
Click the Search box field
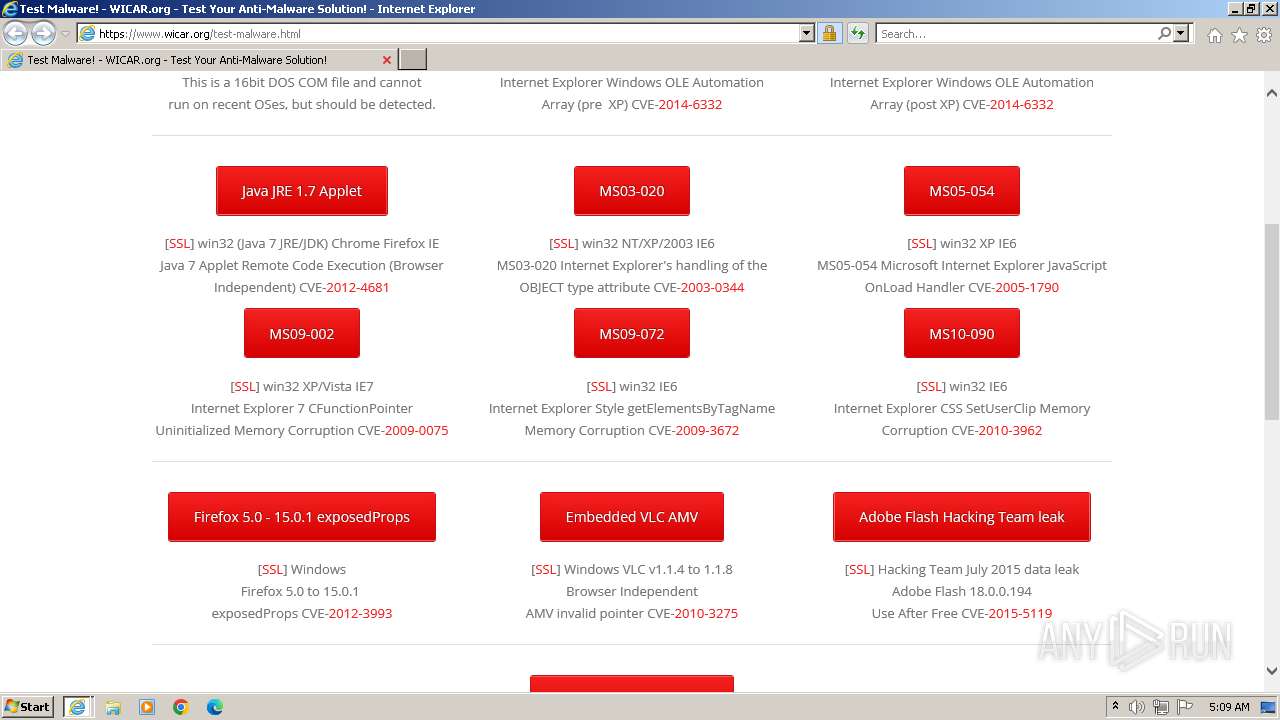click(x=1015, y=33)
